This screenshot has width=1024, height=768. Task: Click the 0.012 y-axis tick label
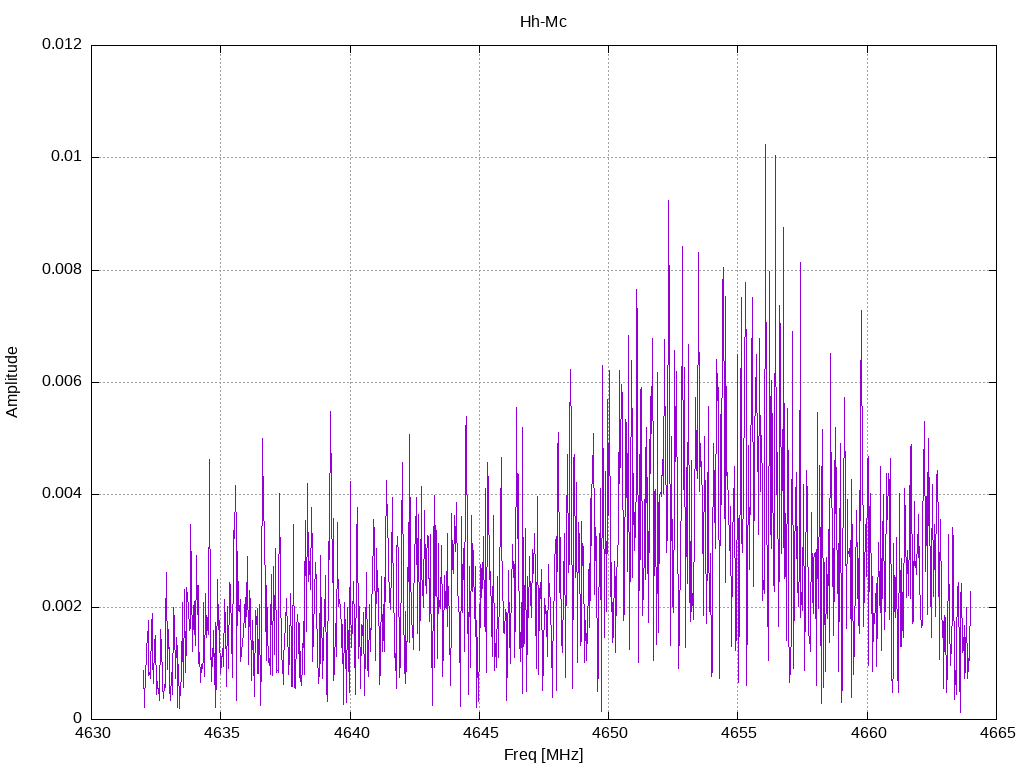pyautogui.click(x=62, y=44)
